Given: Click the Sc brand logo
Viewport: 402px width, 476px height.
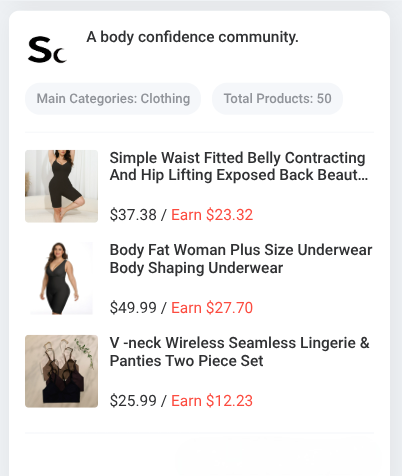Looking at the screenshot, I should (x=47, y=50).
